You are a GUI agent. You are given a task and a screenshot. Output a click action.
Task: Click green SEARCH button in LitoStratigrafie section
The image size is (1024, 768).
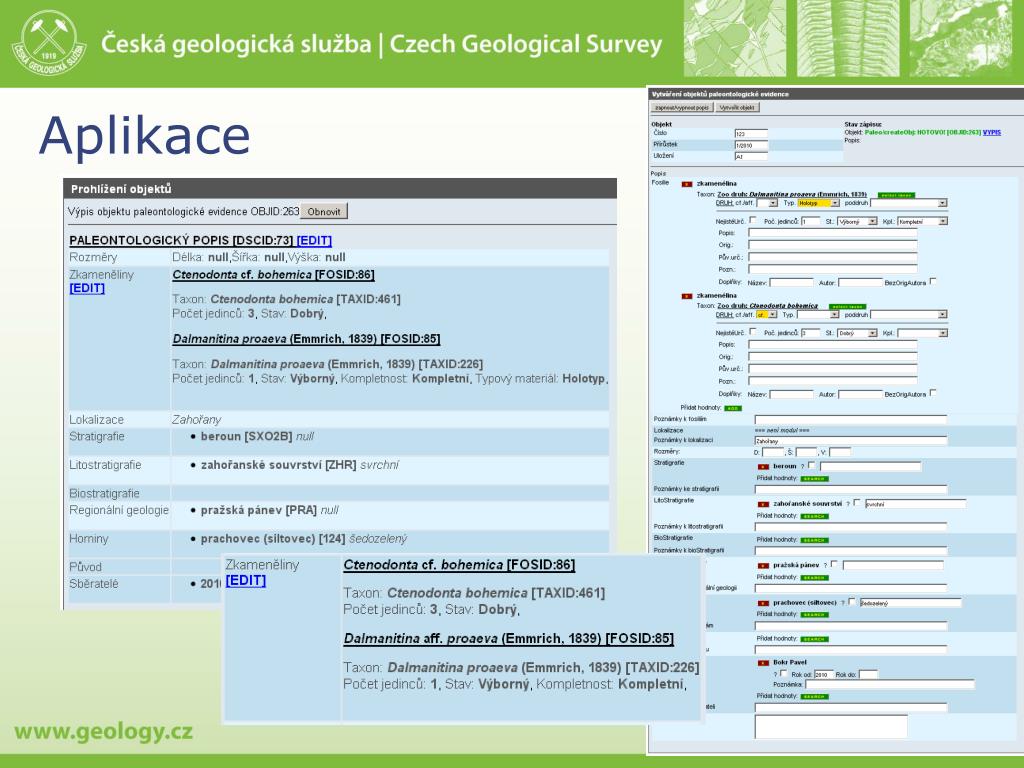click(814, 516)
